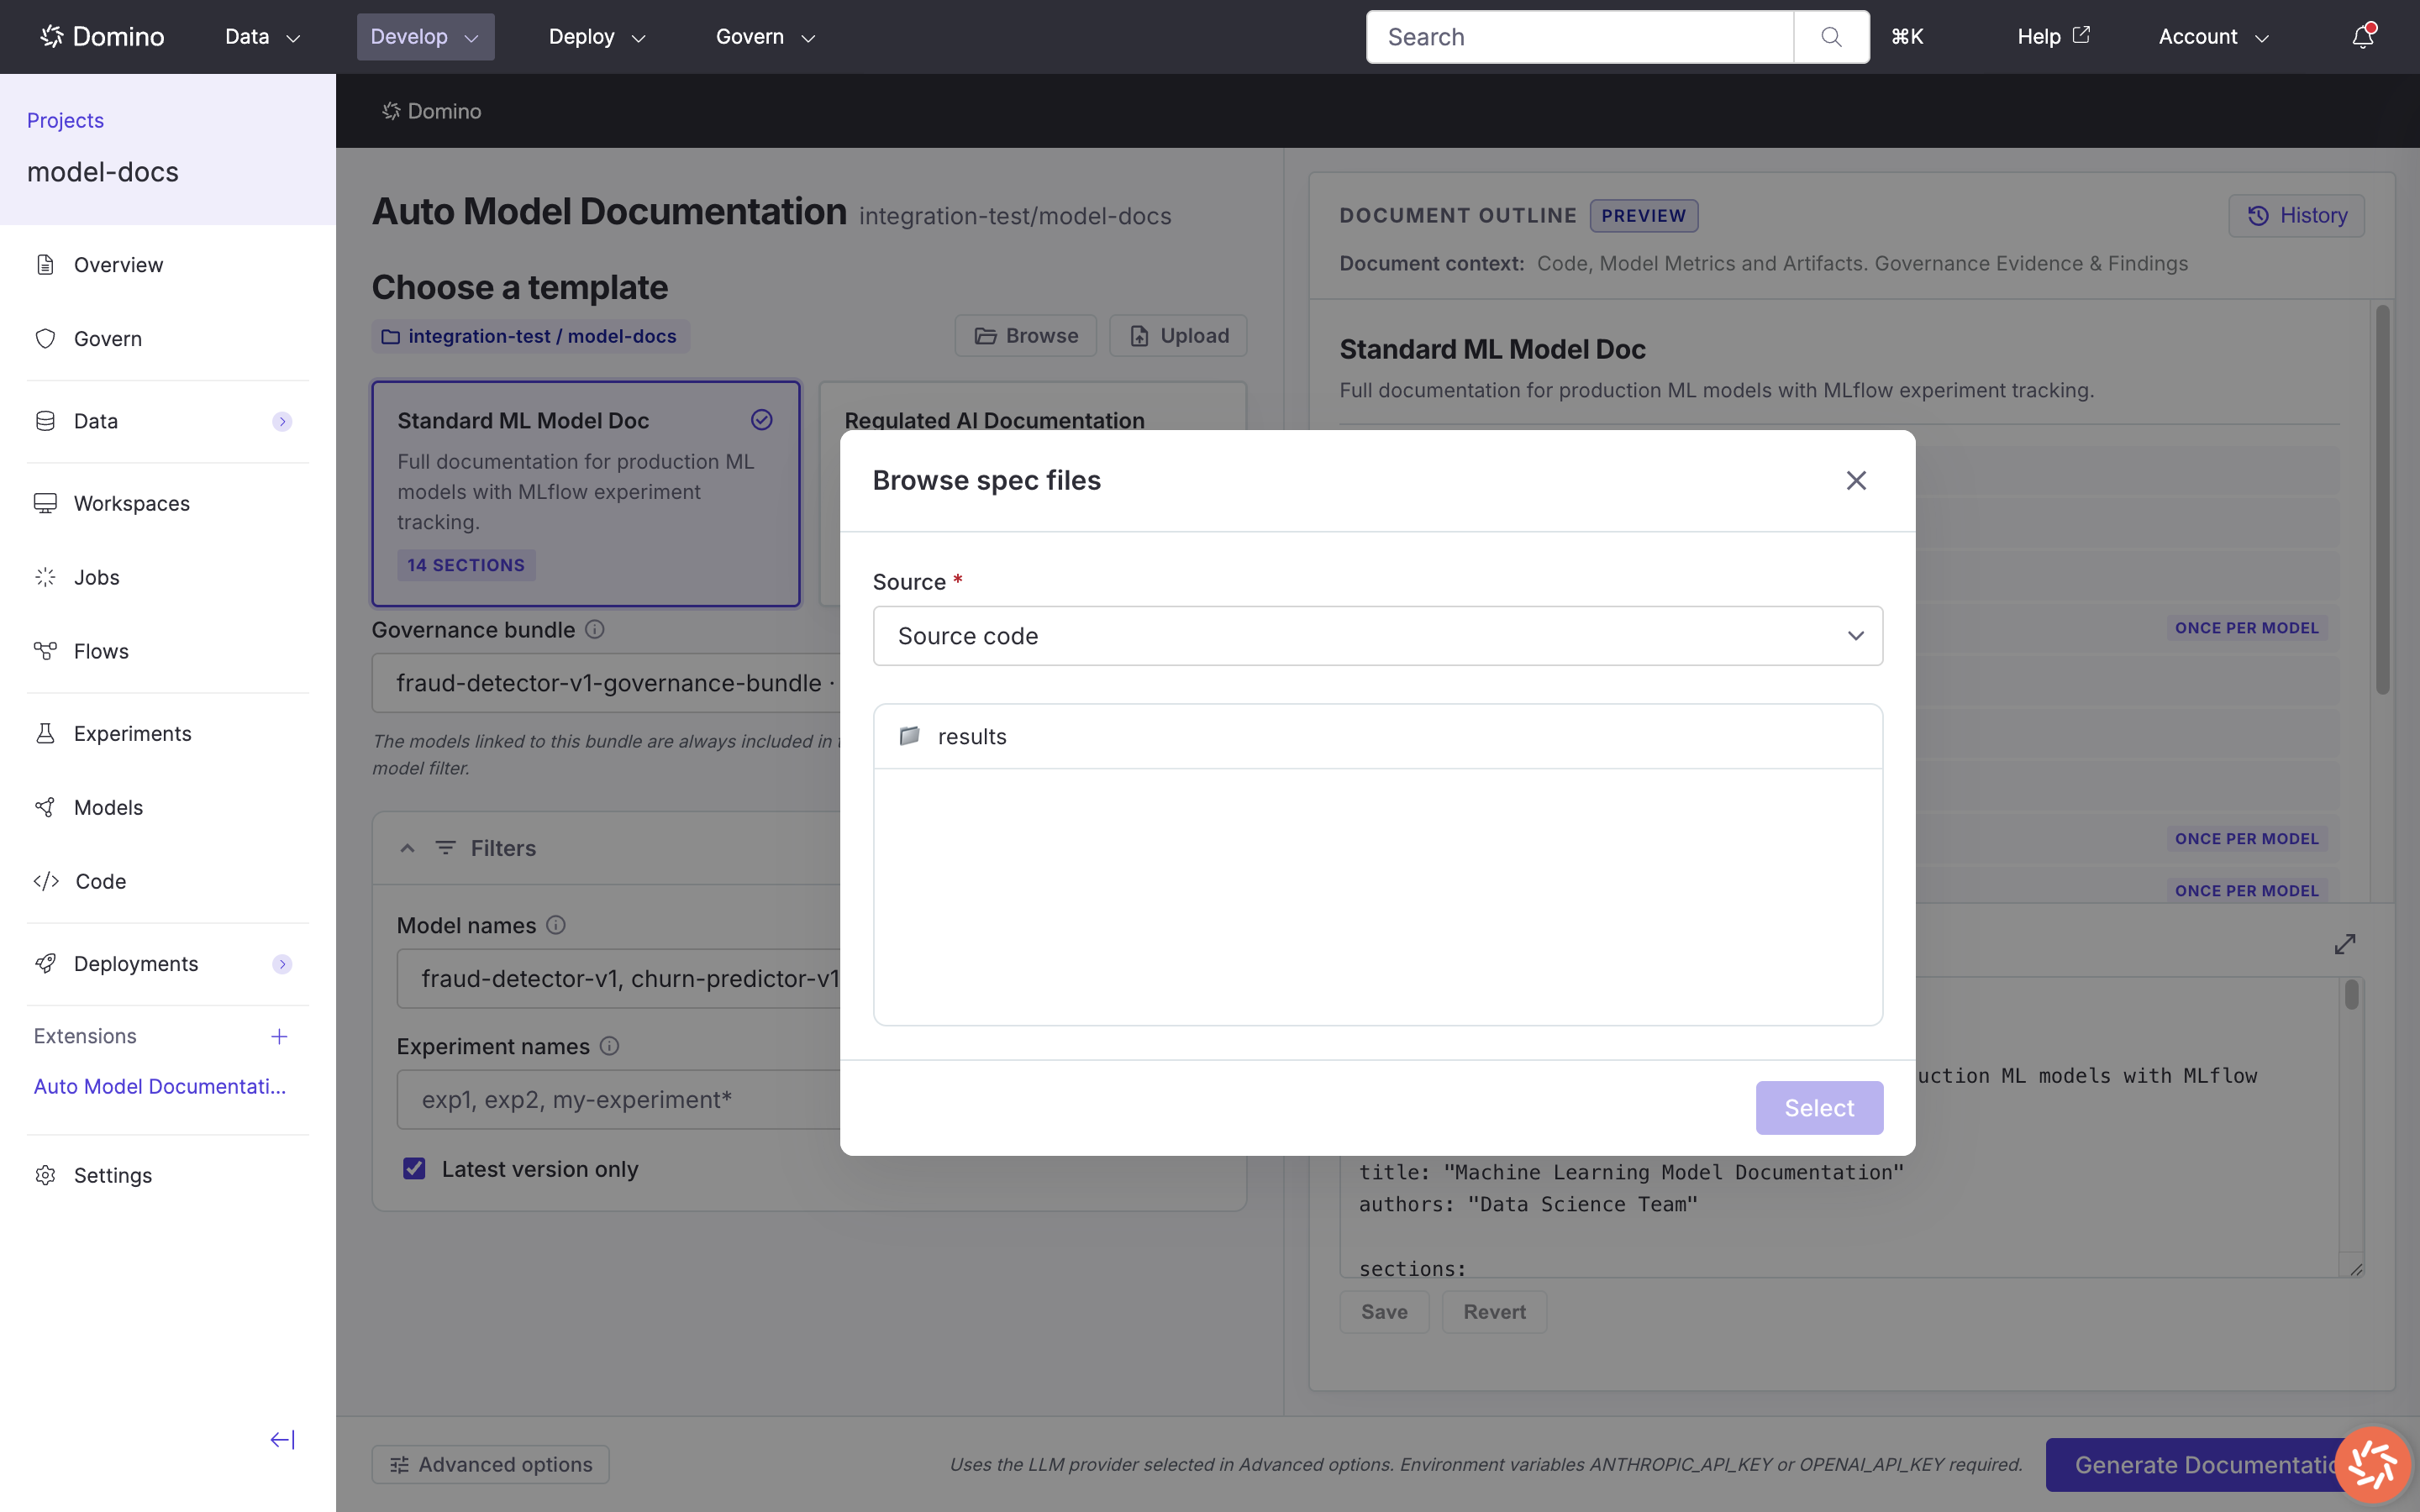Select the results folder row
This screenshot has width=2420, height=1512.
[x=1377, y=736]
